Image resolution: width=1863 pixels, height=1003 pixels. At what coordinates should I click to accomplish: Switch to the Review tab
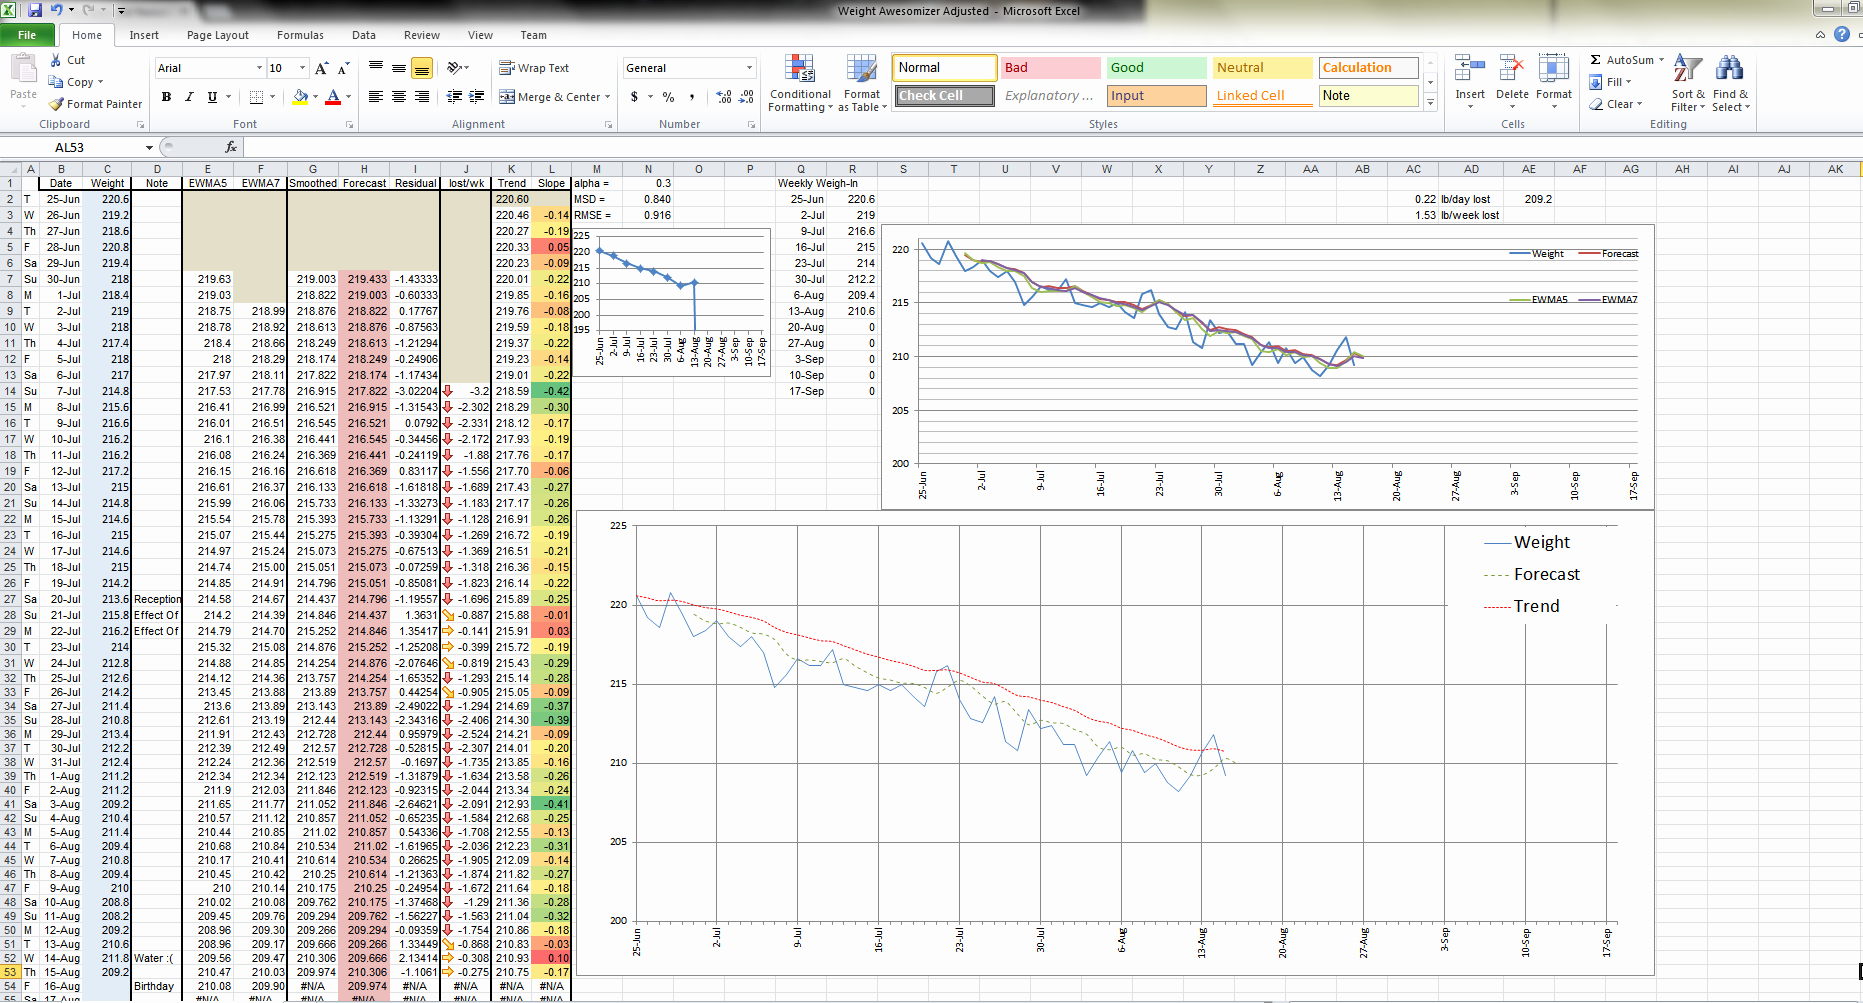(422, 35)
